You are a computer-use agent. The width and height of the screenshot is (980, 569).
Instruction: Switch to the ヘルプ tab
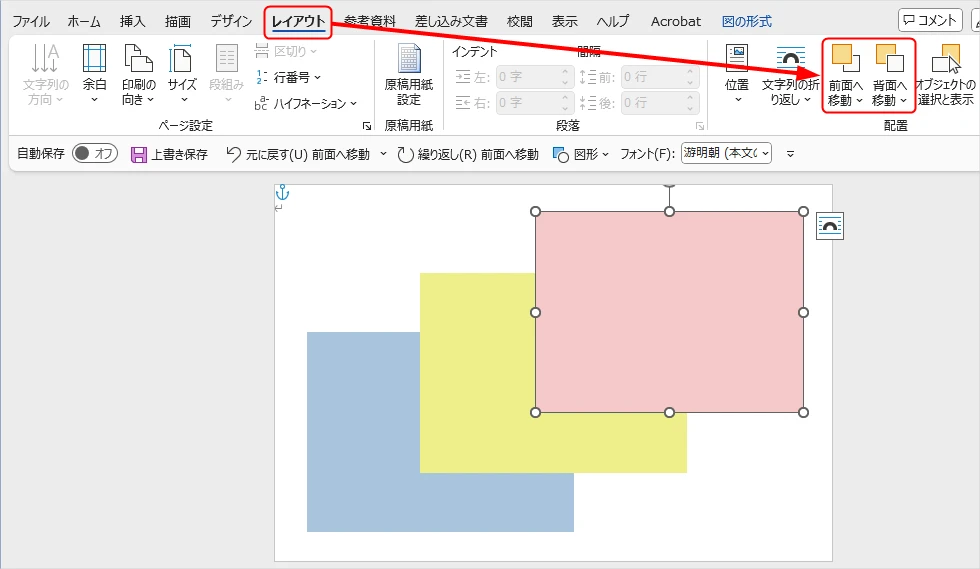[612, 21]
